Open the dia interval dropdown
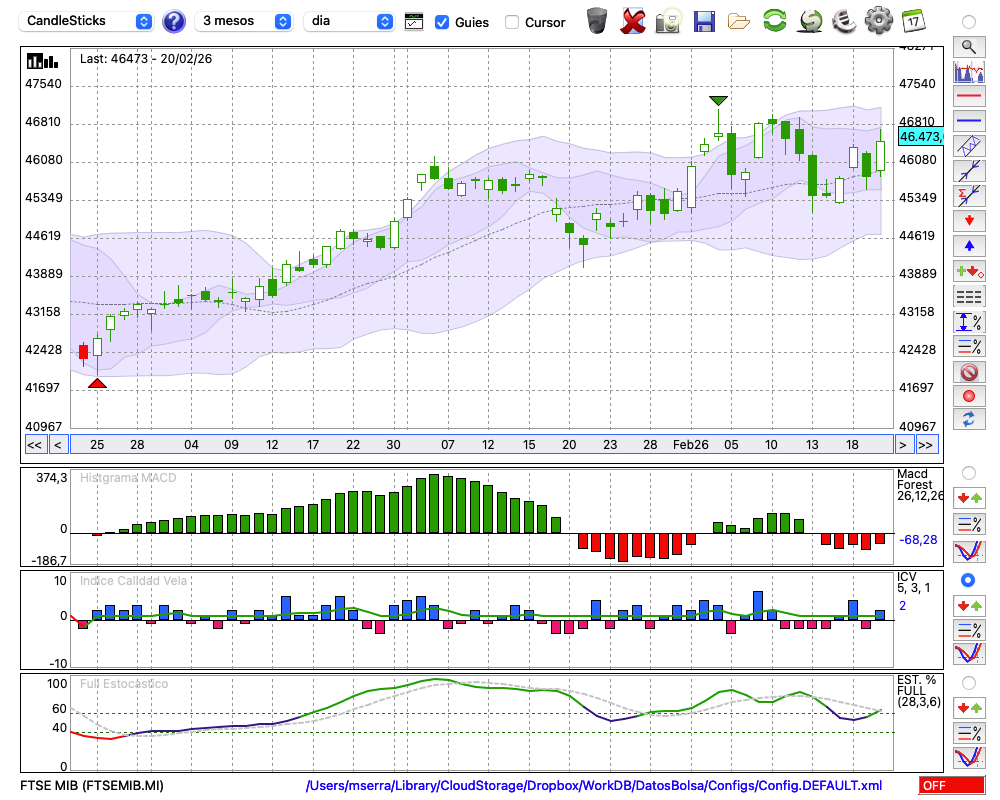Image resolution: width=1000 pixels, height=800 pixels. coord(348,21)
